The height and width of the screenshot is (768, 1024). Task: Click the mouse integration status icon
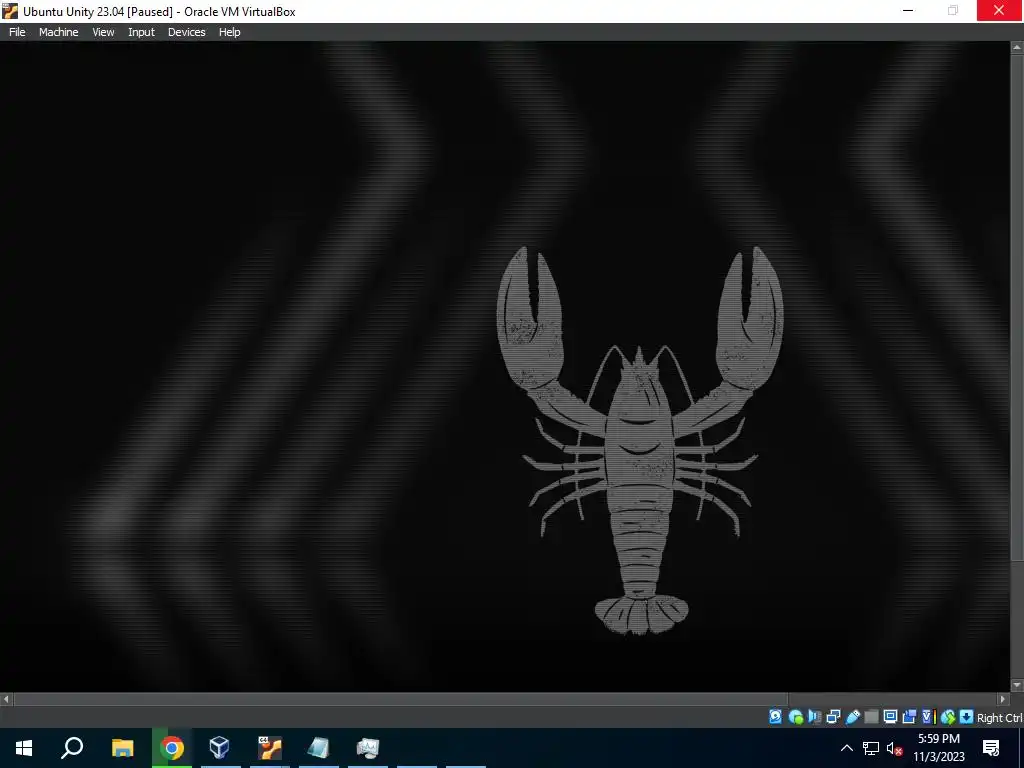pos(948,717)
